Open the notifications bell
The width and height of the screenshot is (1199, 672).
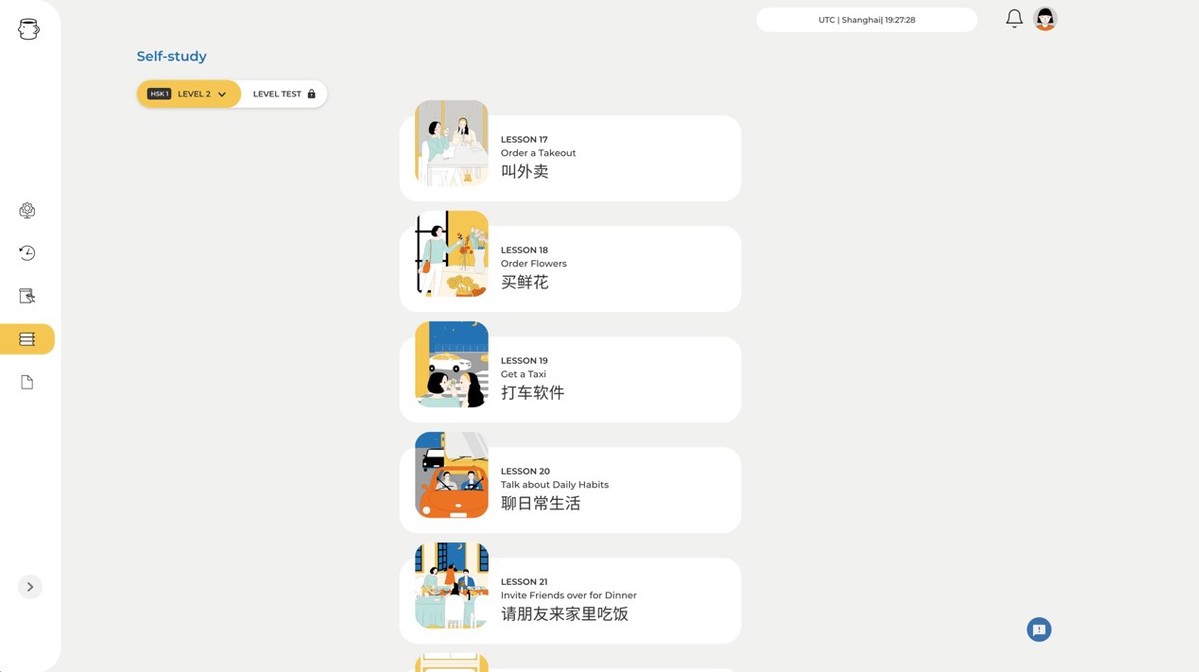[x=1014, y=18]
